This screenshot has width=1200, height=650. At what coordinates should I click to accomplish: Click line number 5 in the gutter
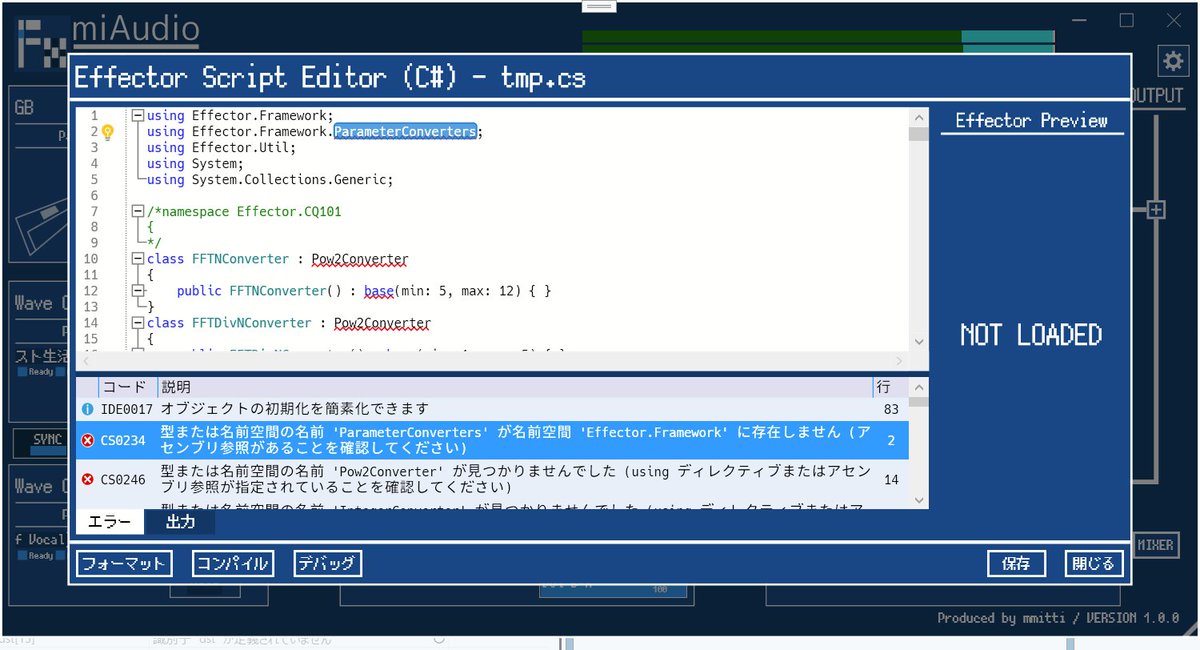(x=93, y=180)
